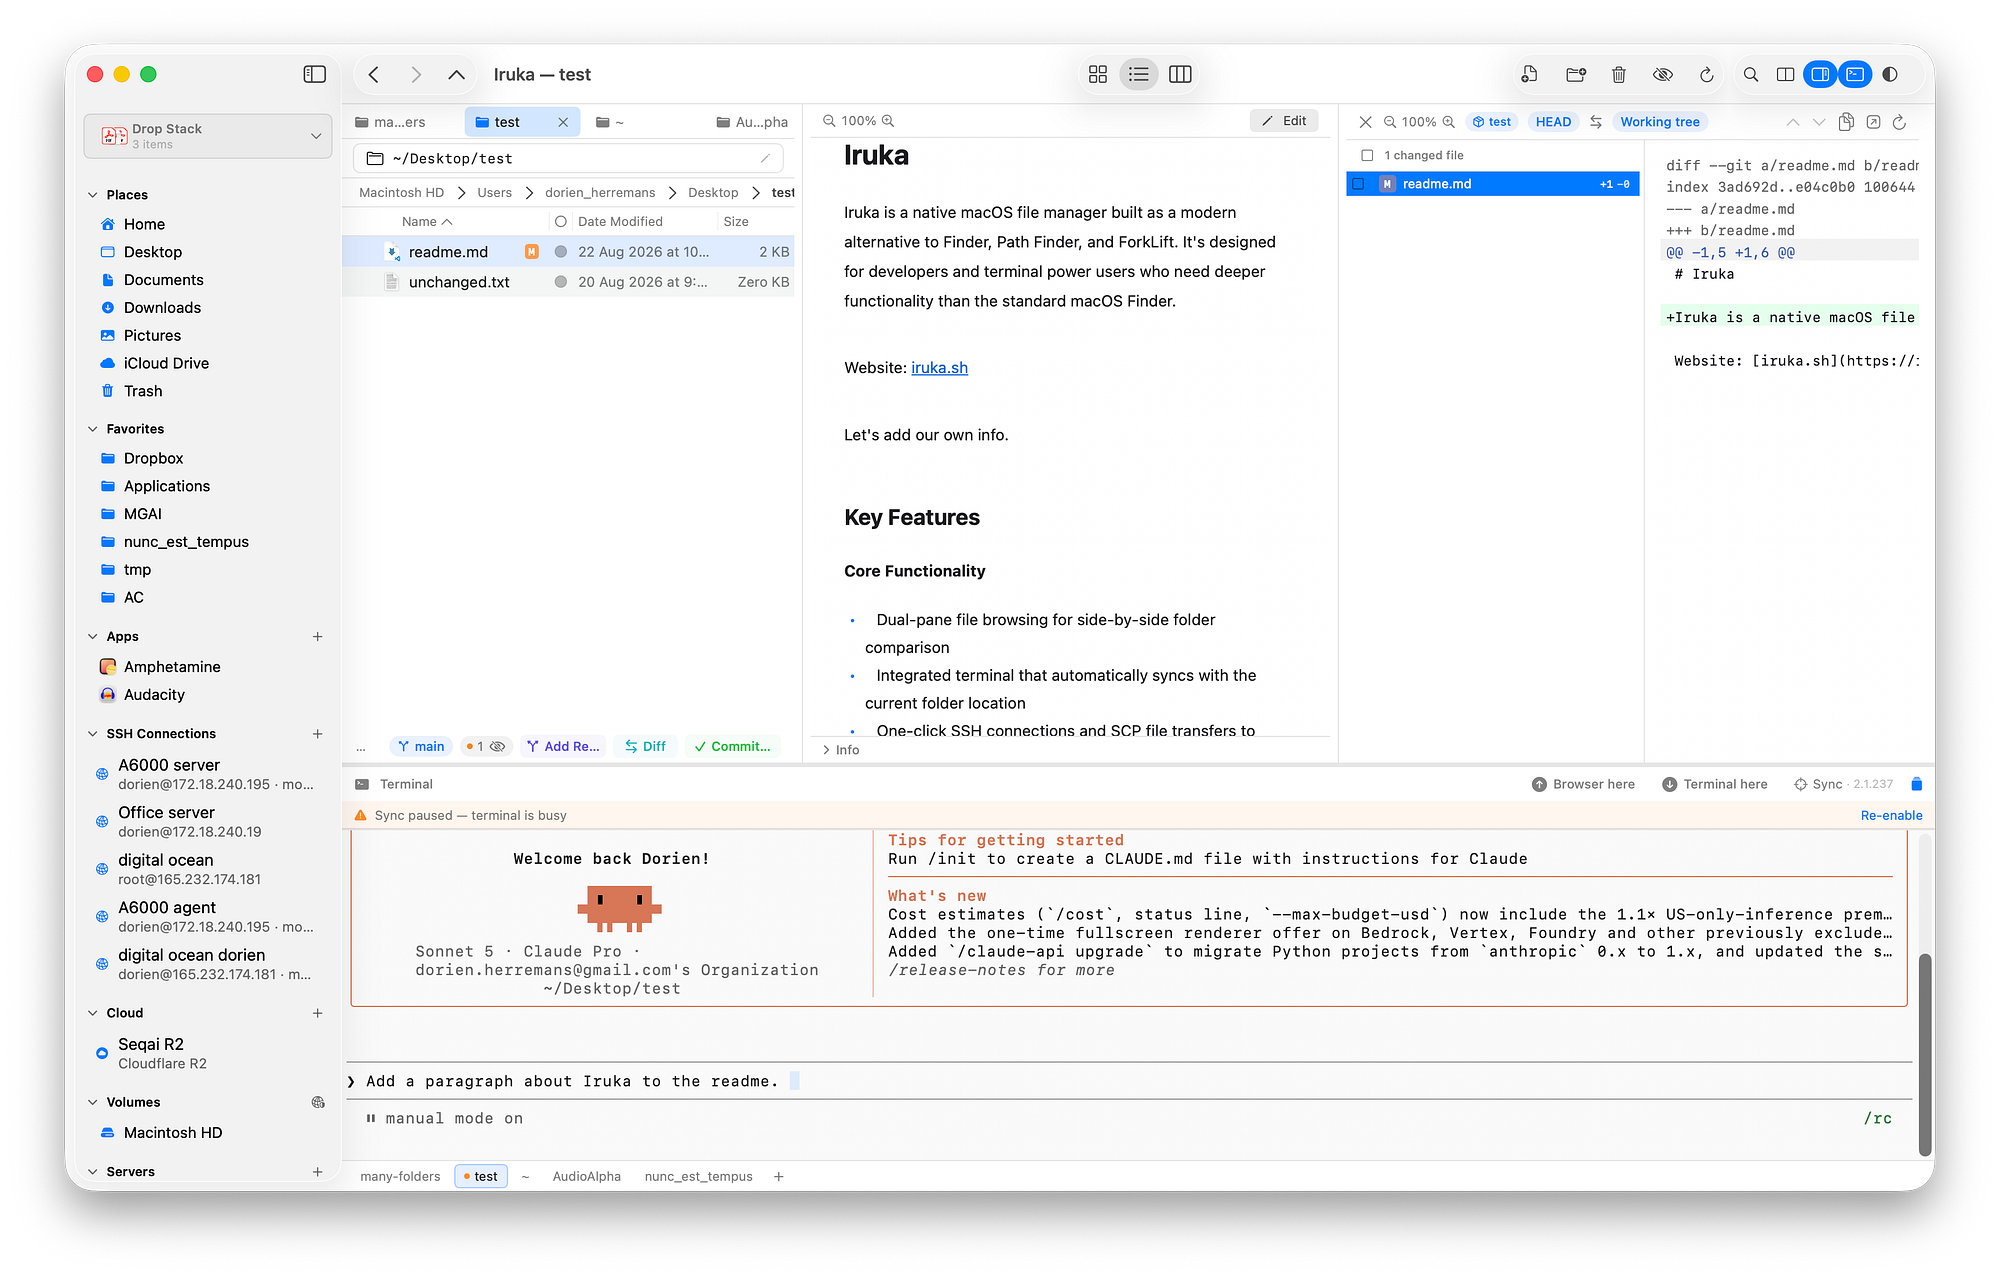Open the Diff view button

[645, 747]
